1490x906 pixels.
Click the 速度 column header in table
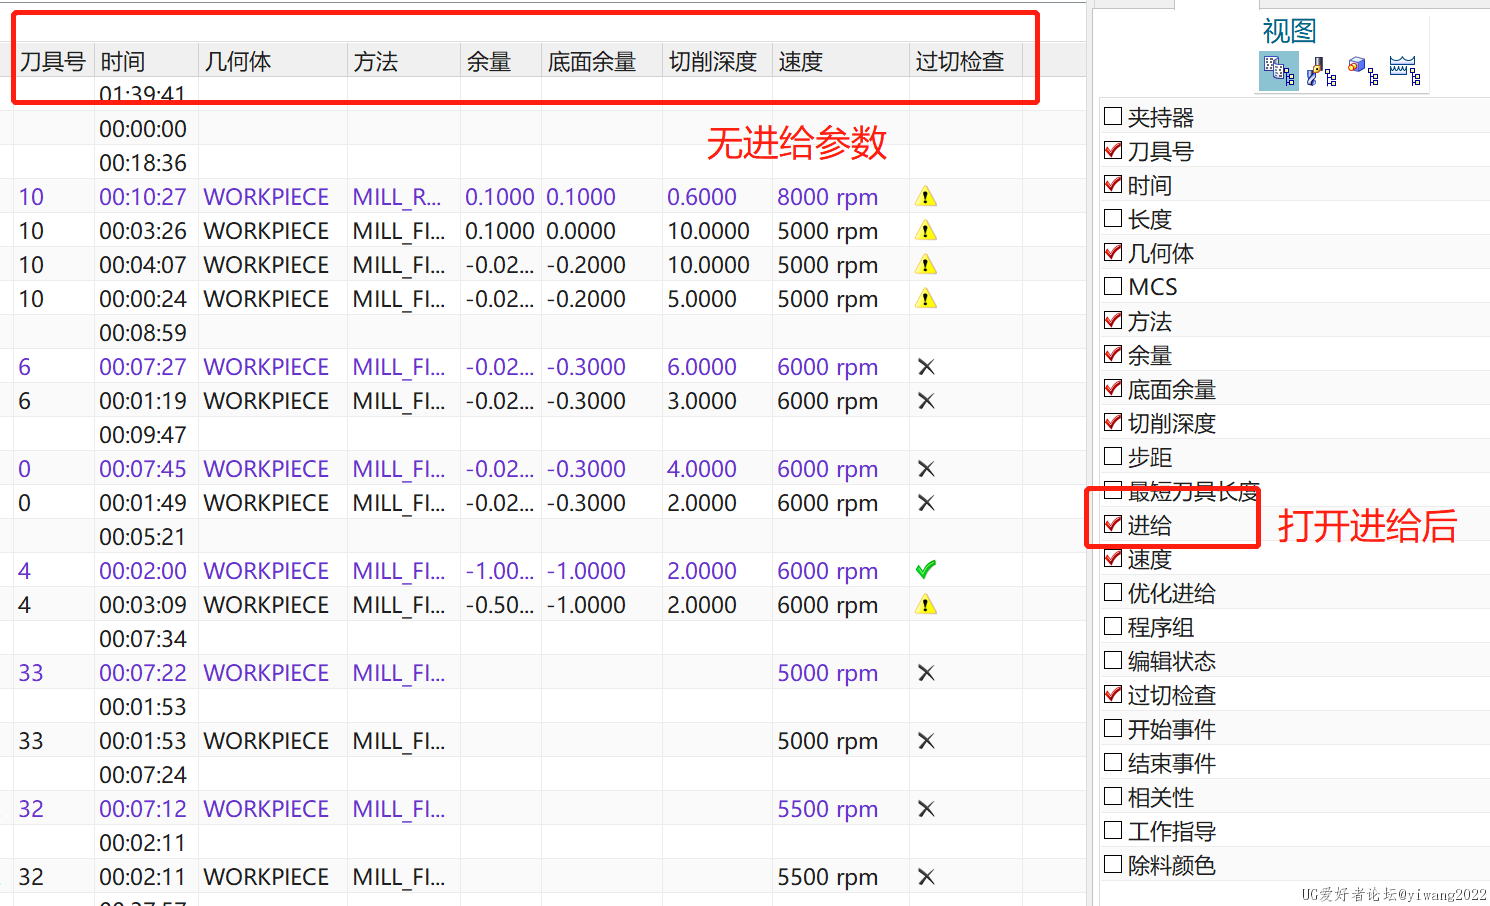[841, 62]
